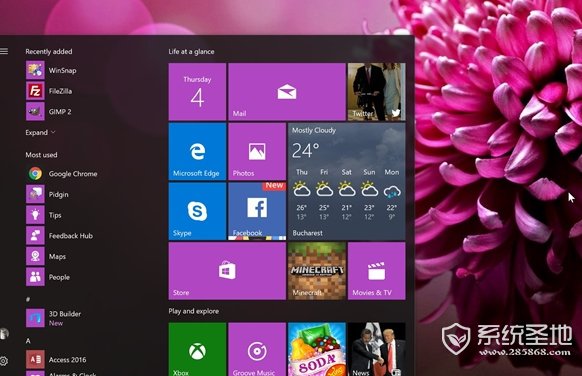Image resolution: width=582 pixels, height=376 pixels.
Task: Click the 'Most used' heading
Action: pyautogui.click(x=41, y=155)
